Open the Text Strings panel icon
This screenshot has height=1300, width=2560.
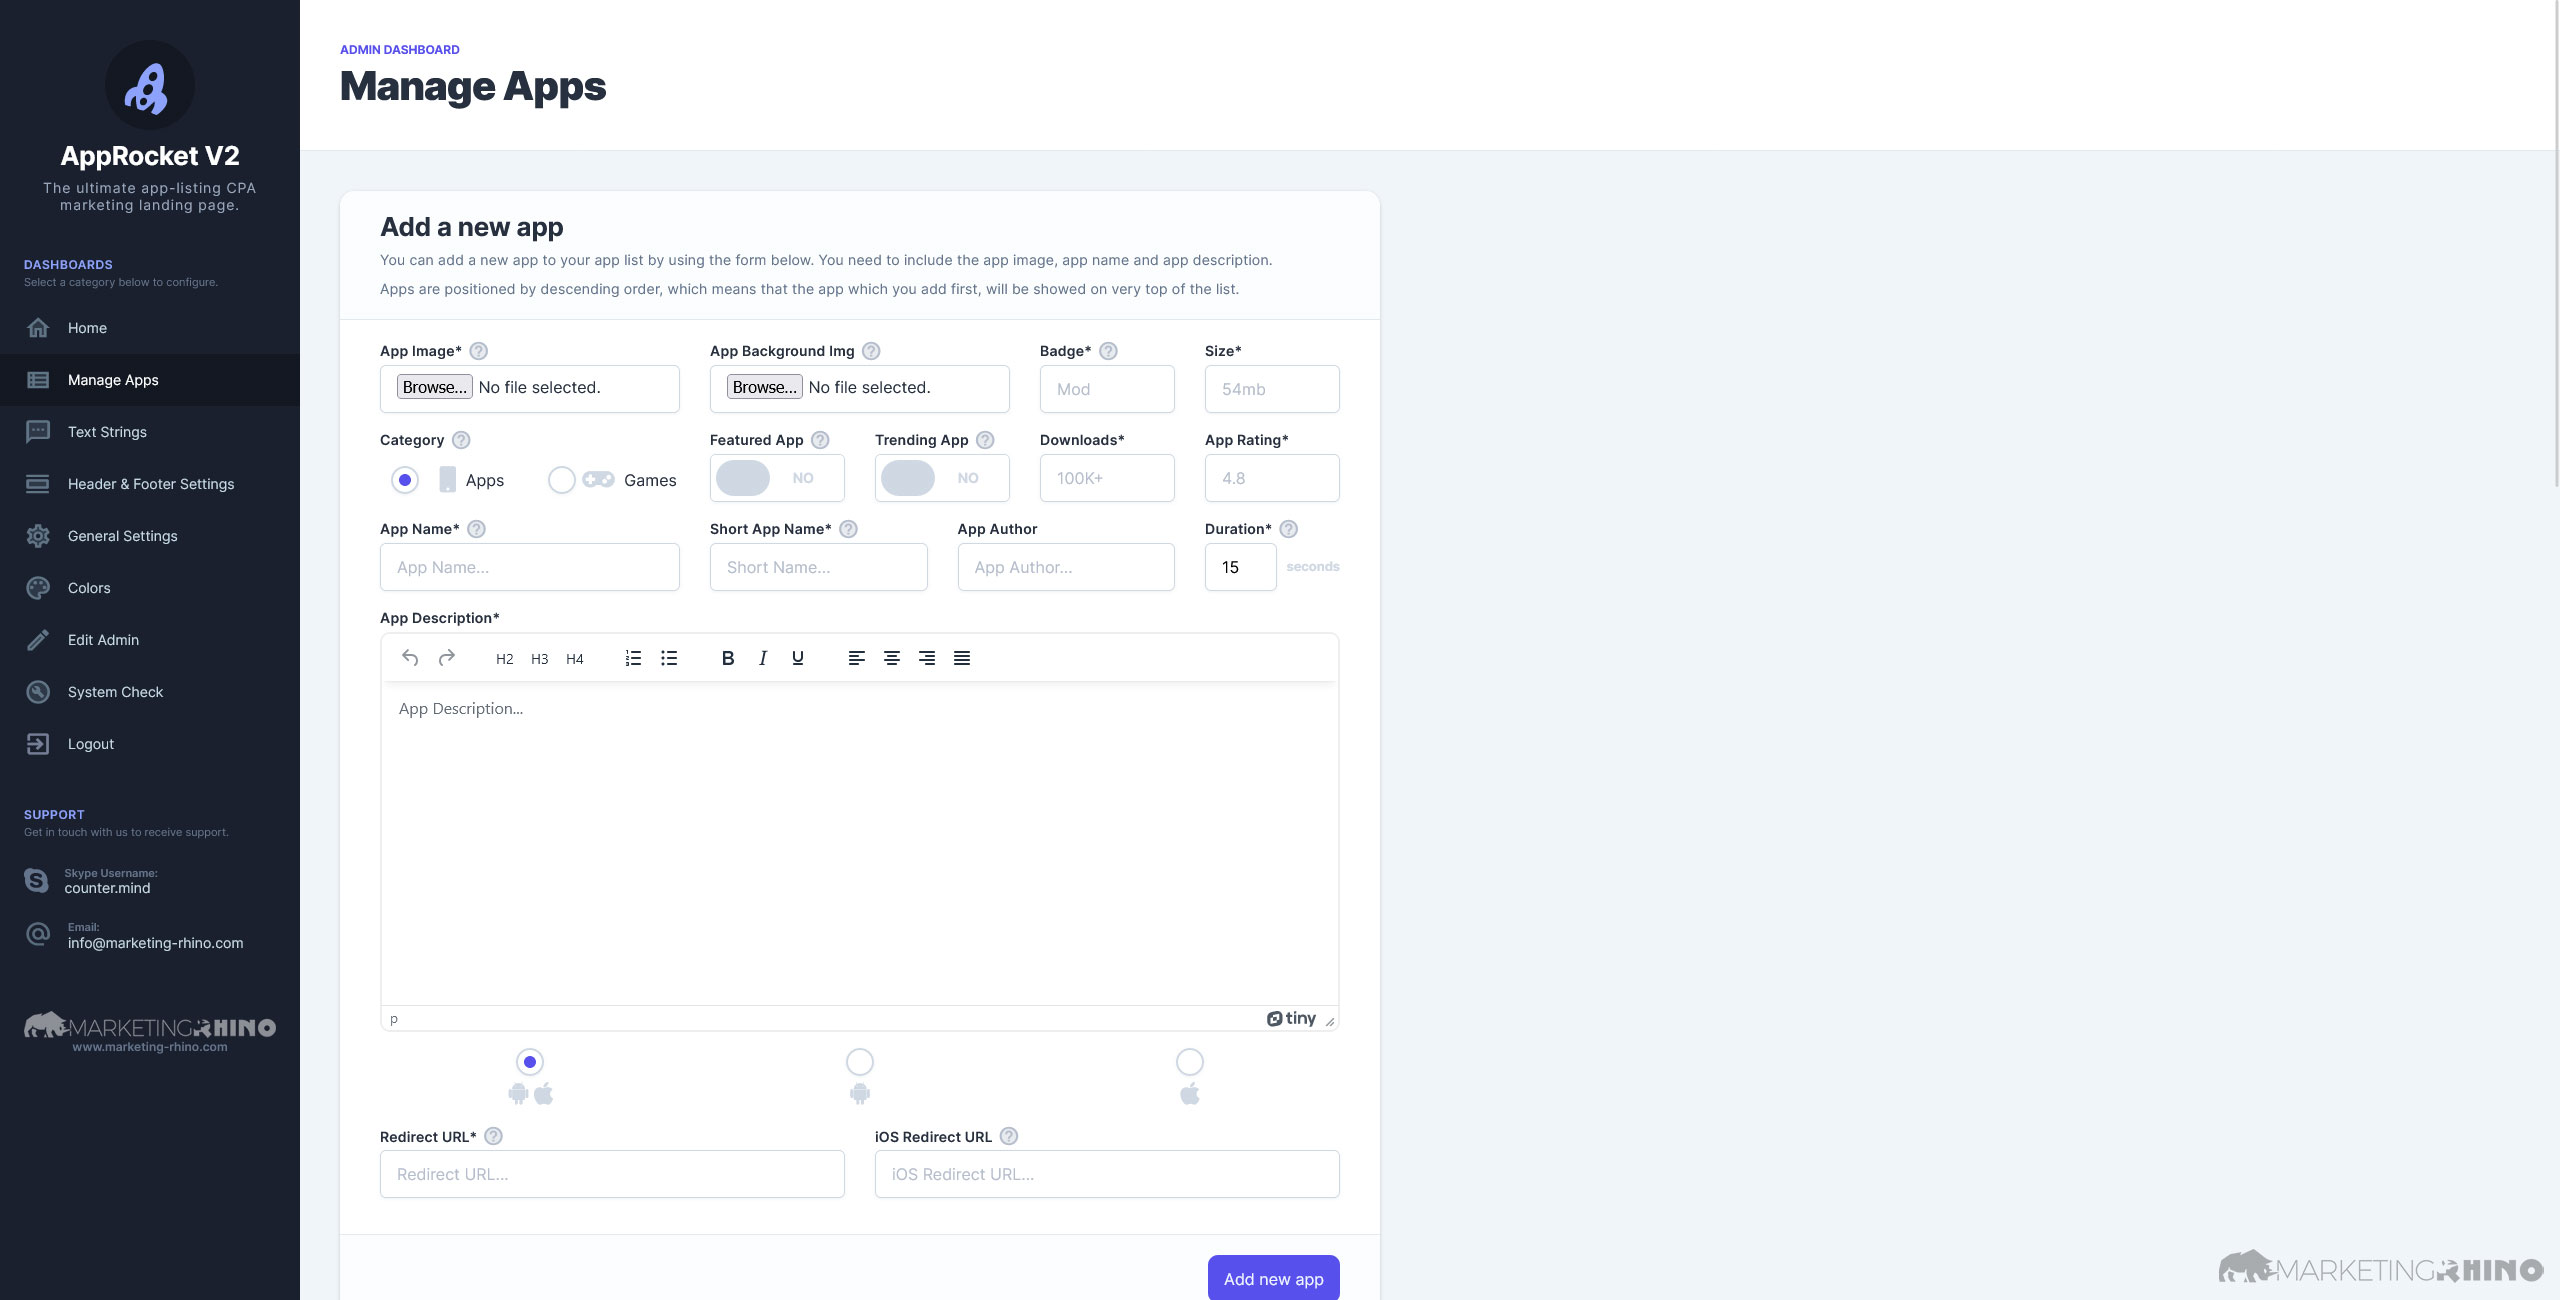(x=38, y=431)
